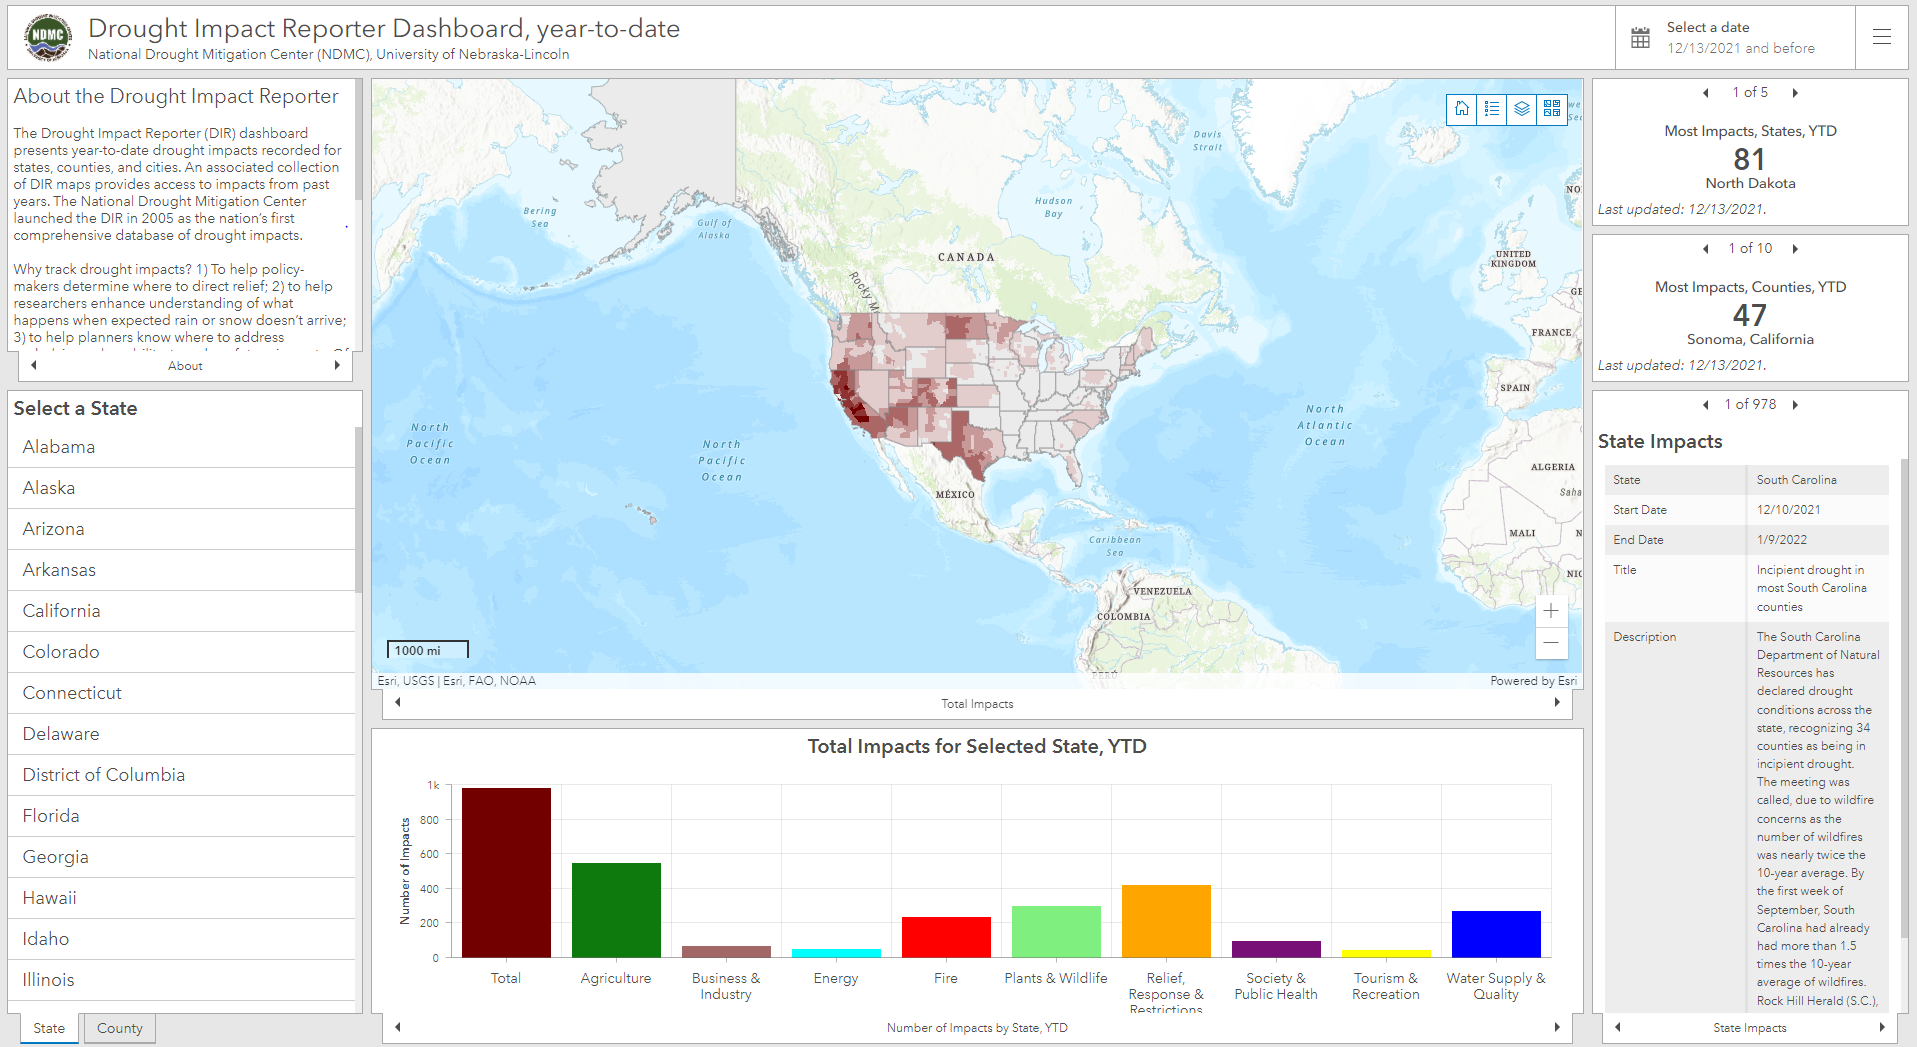Viewport: 1917px width, 1047px height.
Task: Advance map panel past Total Impacts
Action: (1557, 703)
